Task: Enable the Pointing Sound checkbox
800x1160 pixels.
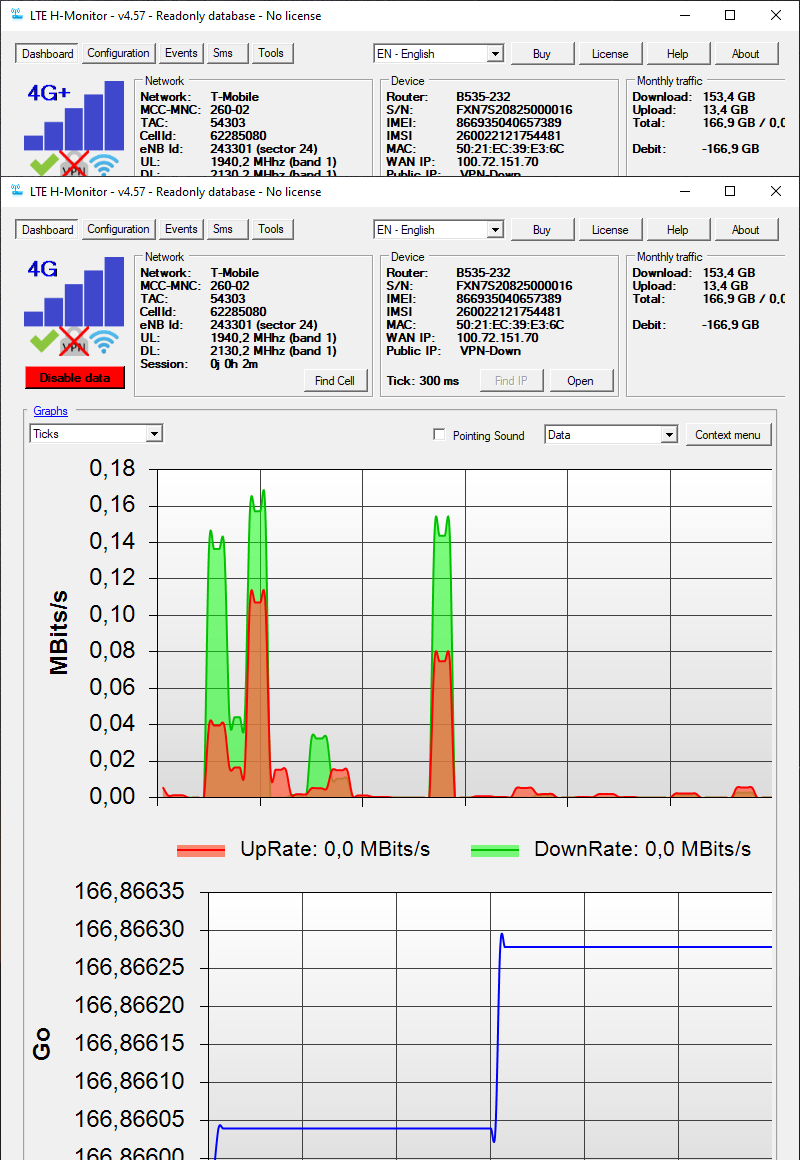Action: 439,435
